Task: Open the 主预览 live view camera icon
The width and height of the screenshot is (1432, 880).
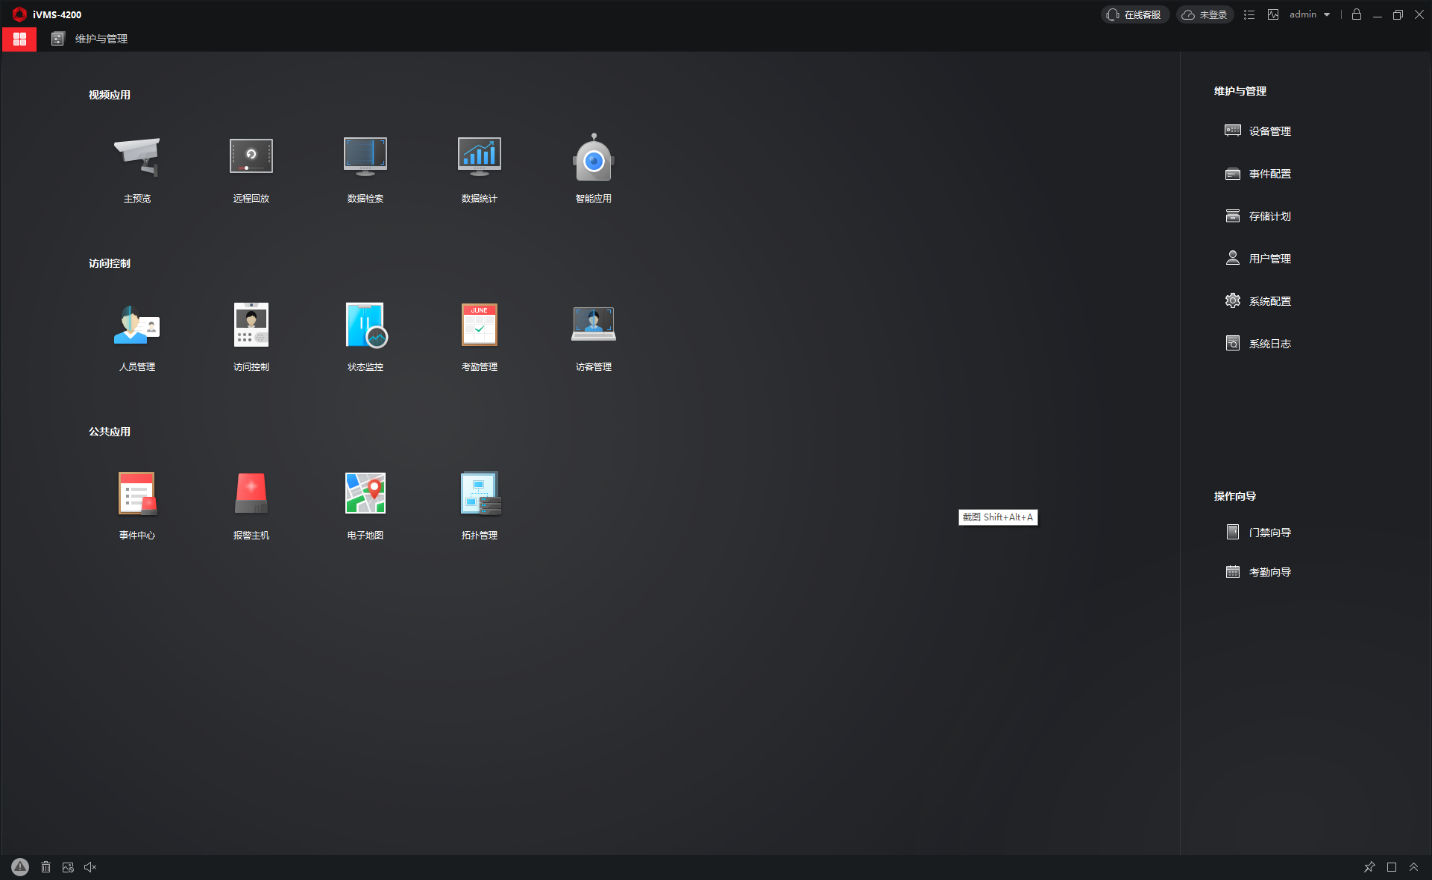Action: 137,157
